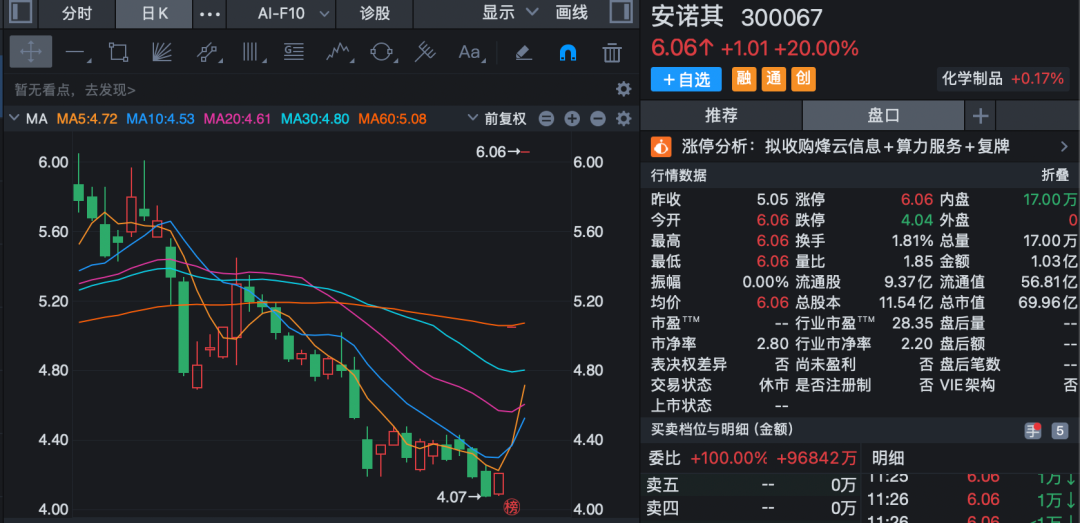Click the 榜 marker on the chart
Viewport: 1080px width, 523px height.
513,506
